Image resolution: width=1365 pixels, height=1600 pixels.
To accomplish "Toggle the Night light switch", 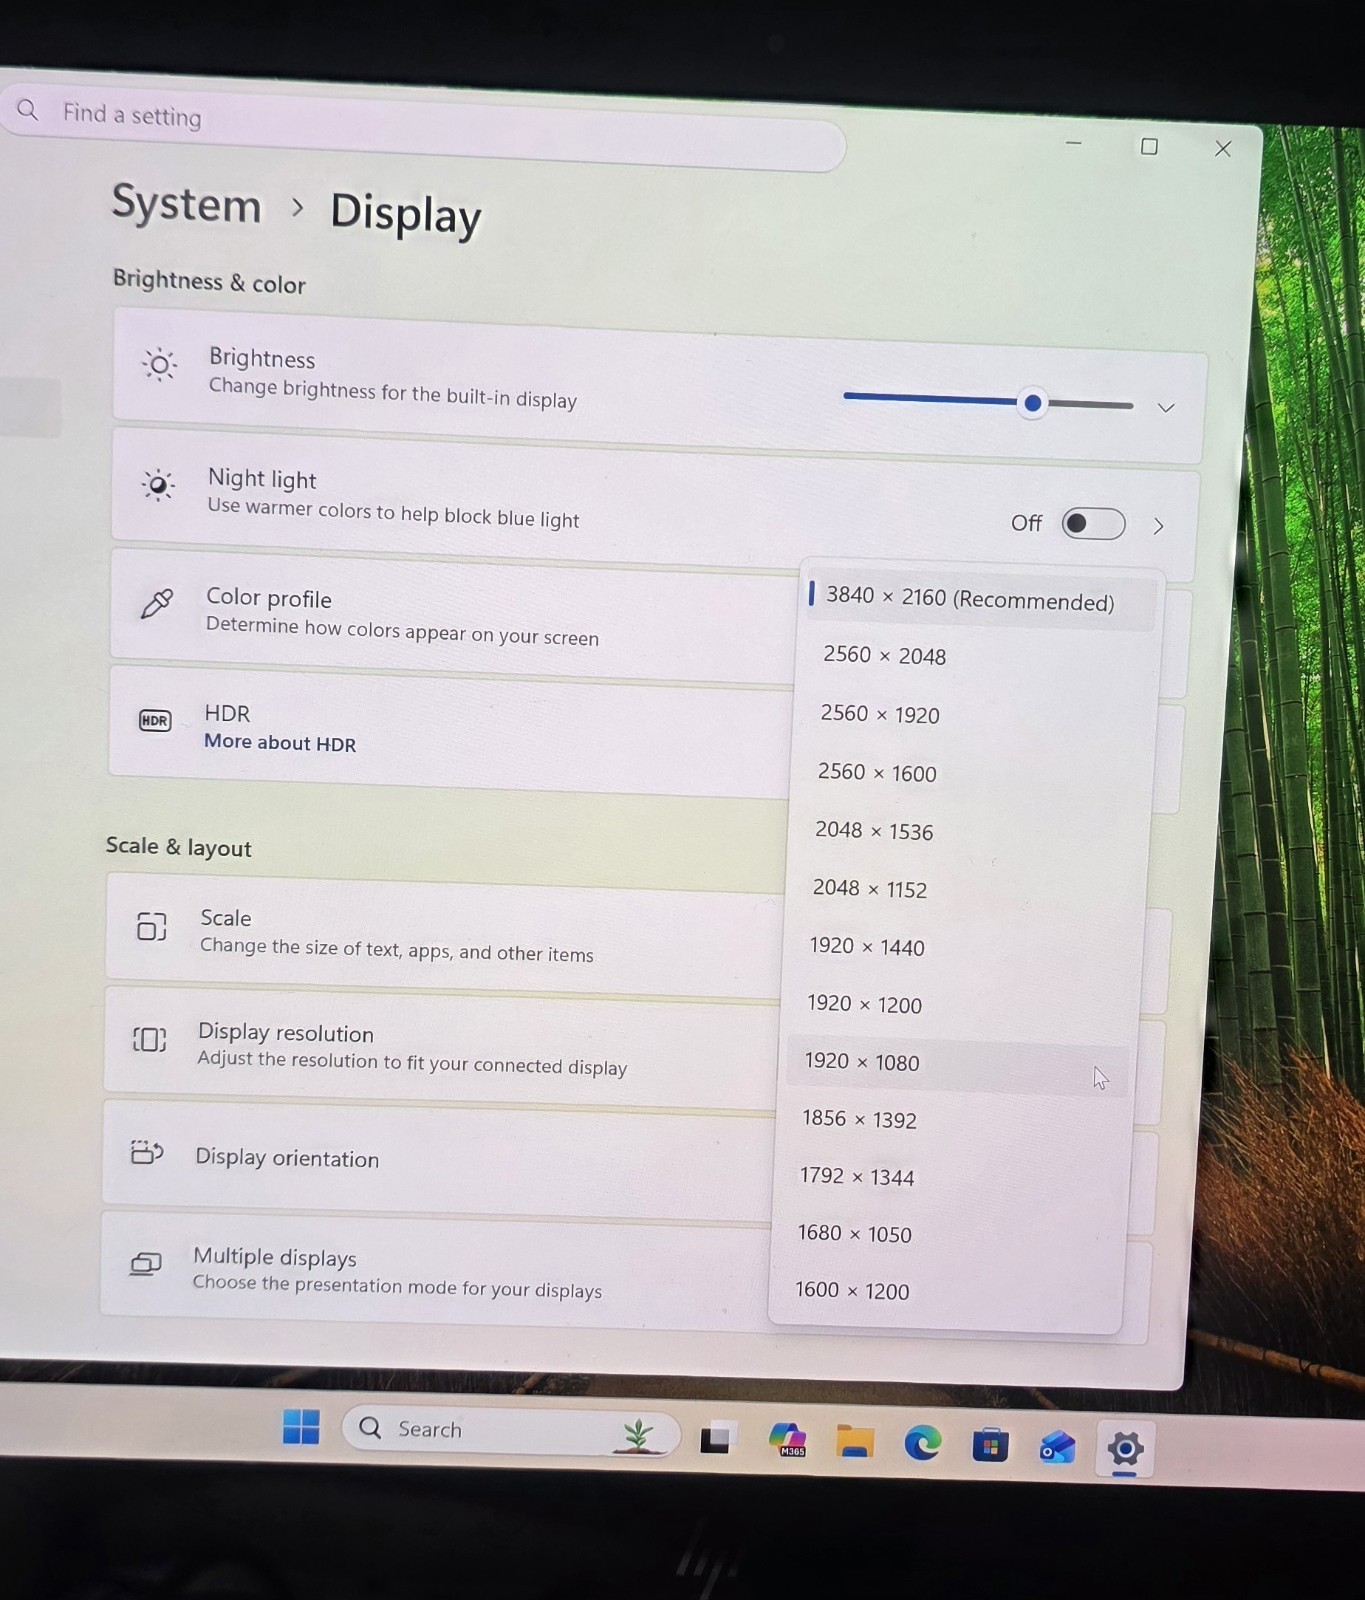I will pos(1093,523).
